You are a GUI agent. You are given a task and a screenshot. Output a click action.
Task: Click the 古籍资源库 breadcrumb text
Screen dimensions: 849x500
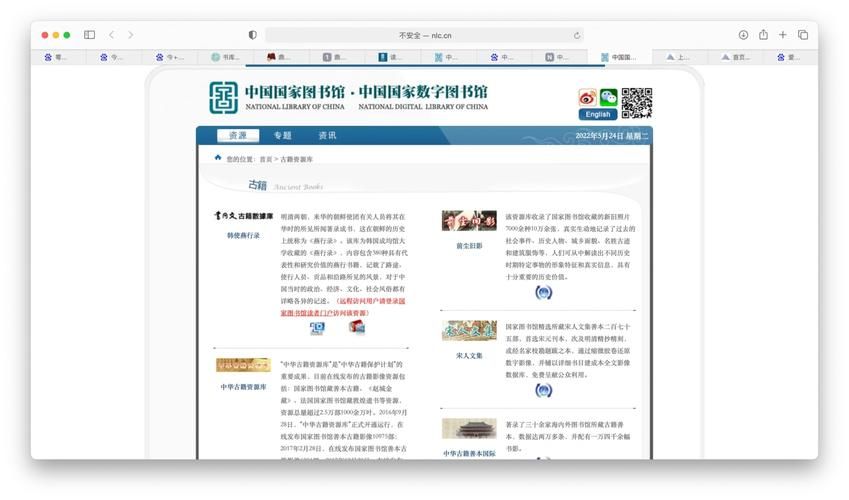(x=296, y=159)
